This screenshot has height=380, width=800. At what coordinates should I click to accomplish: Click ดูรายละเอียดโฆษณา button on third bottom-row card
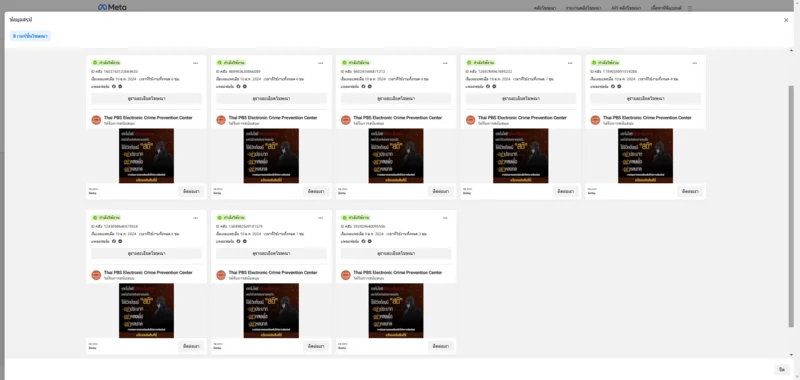[x=396, y=254]
